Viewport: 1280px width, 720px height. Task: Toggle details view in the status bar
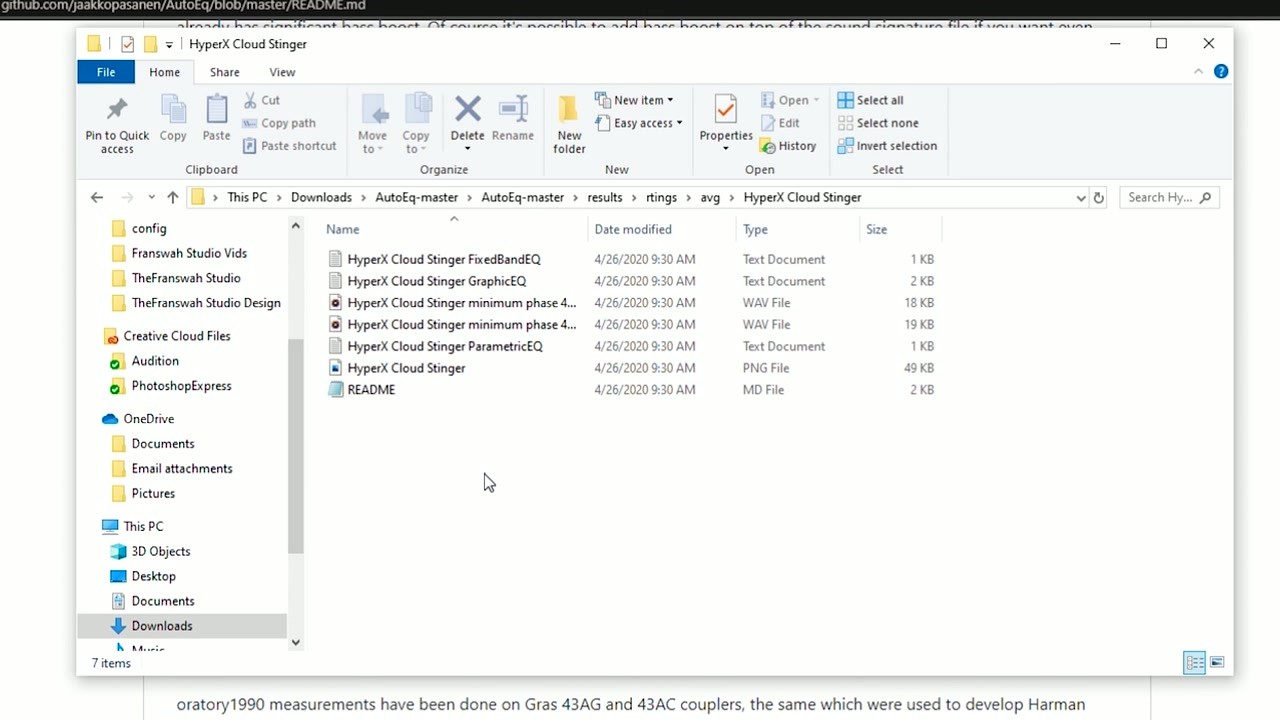coord(1195,662)
